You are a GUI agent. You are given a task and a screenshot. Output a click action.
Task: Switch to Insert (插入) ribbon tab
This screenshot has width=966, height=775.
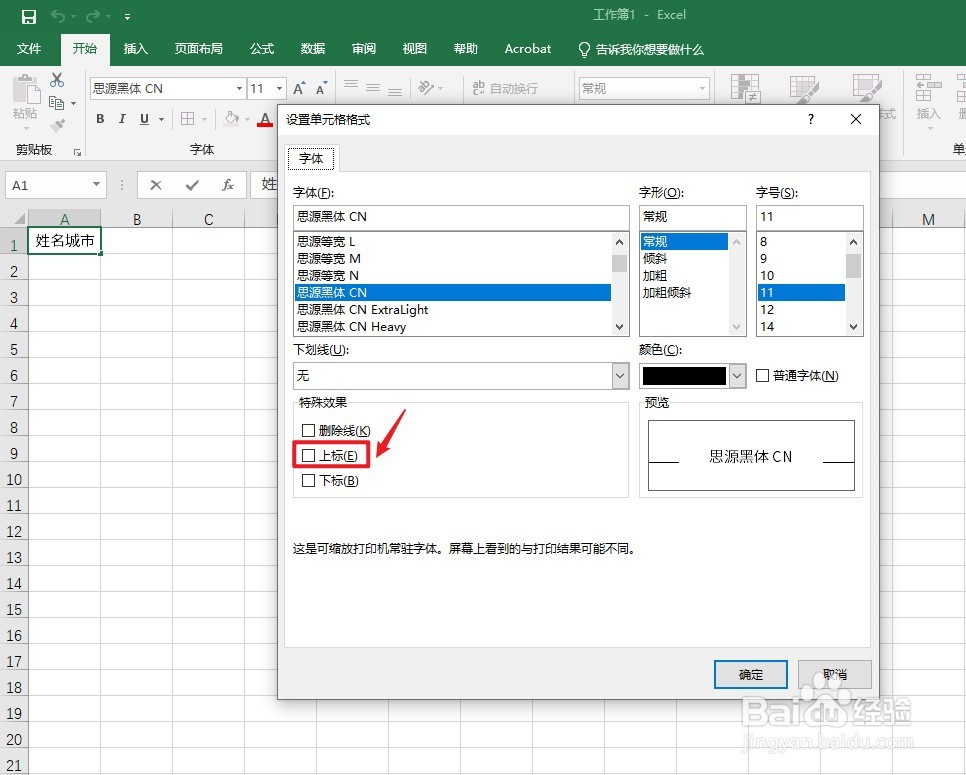coord(135,49)
